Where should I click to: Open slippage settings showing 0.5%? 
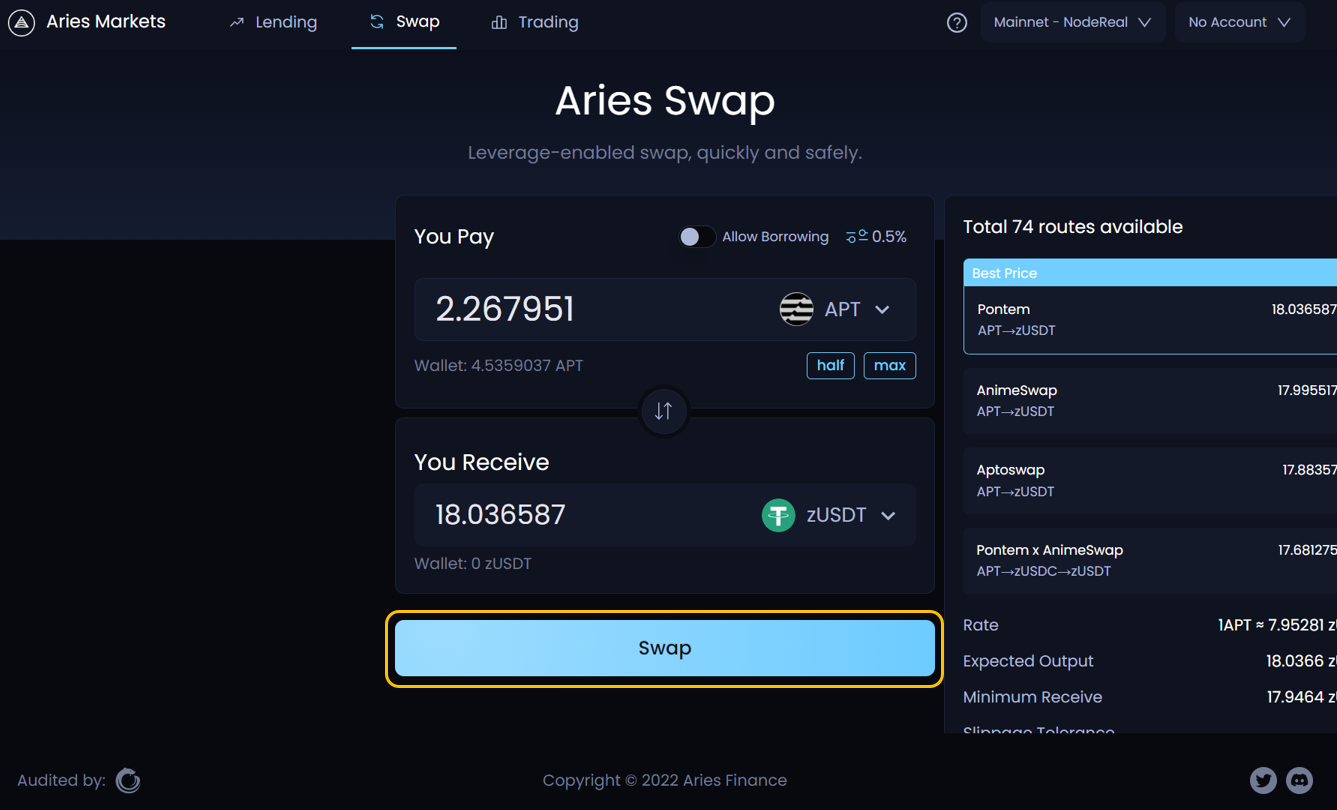coord(876,237)
